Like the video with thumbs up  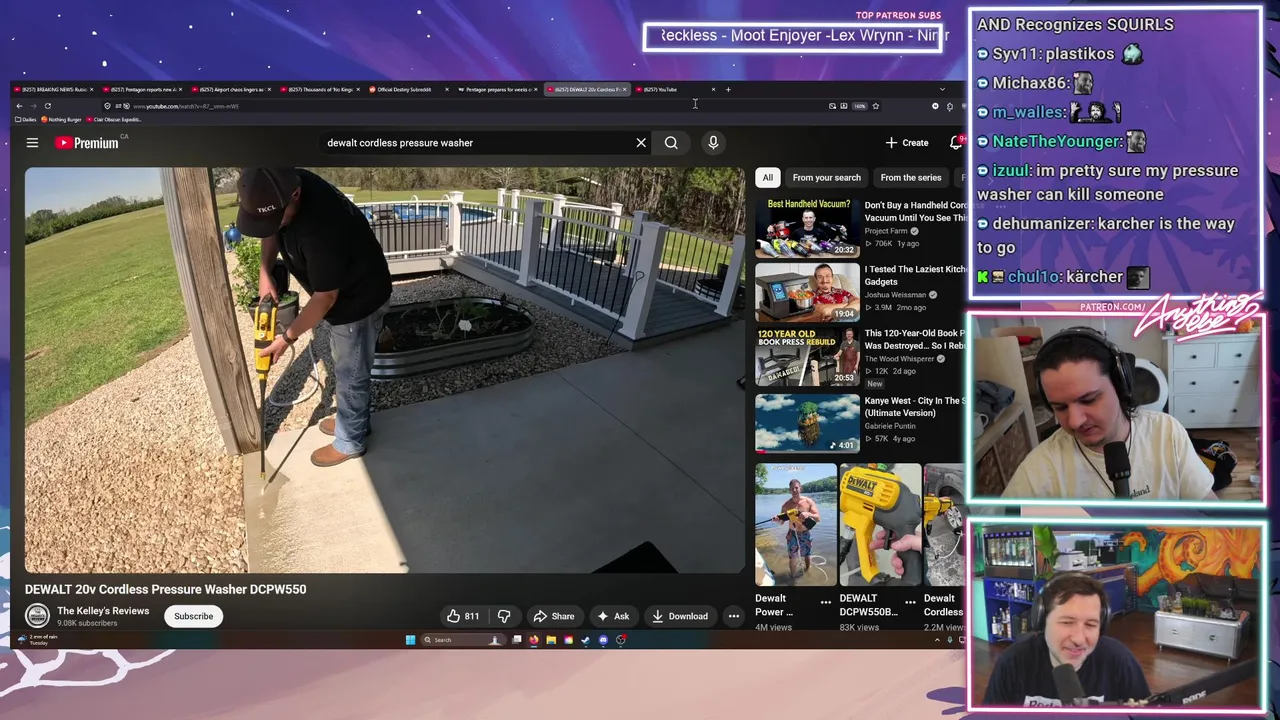(463, 616)
